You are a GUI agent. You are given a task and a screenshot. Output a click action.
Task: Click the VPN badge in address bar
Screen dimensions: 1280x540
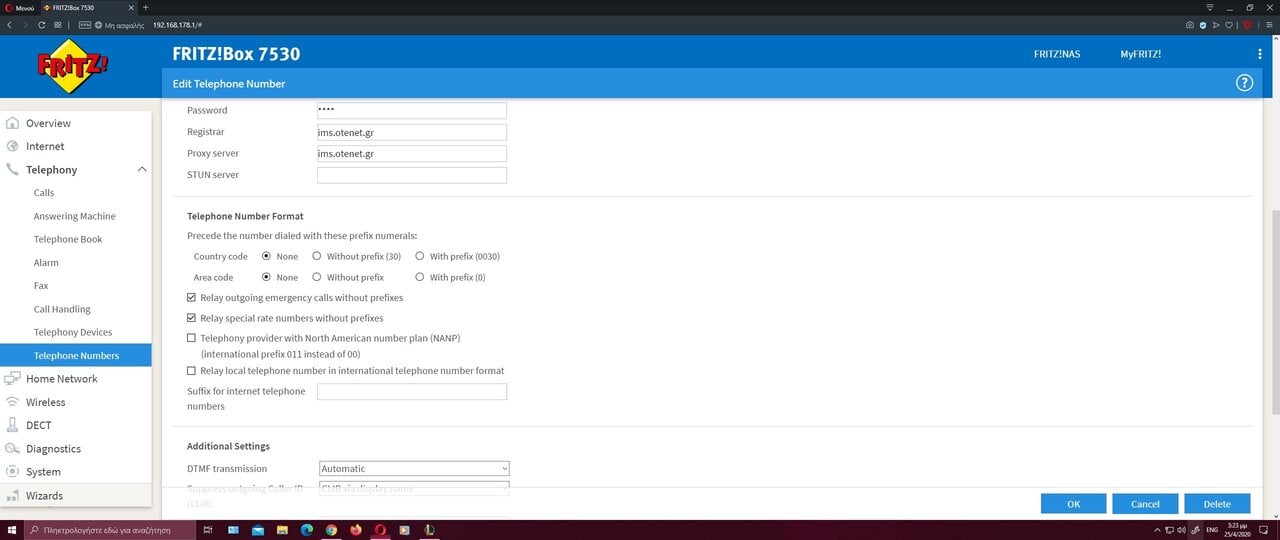click(x=84, y=24)
